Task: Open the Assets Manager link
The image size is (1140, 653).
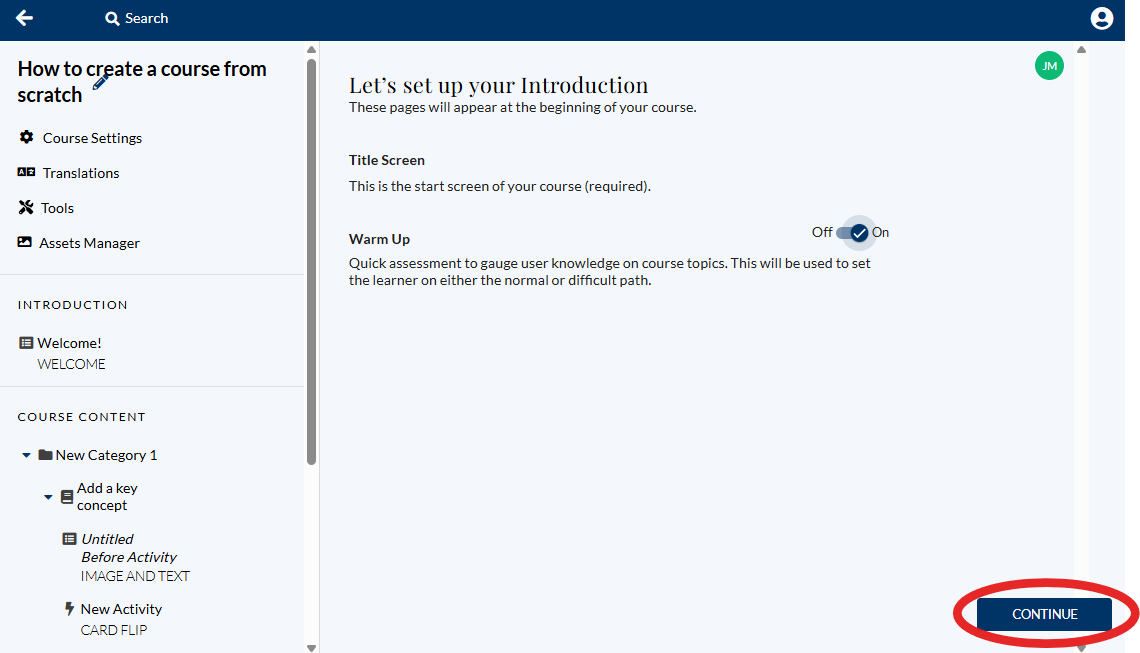Action: click(89, 243)
